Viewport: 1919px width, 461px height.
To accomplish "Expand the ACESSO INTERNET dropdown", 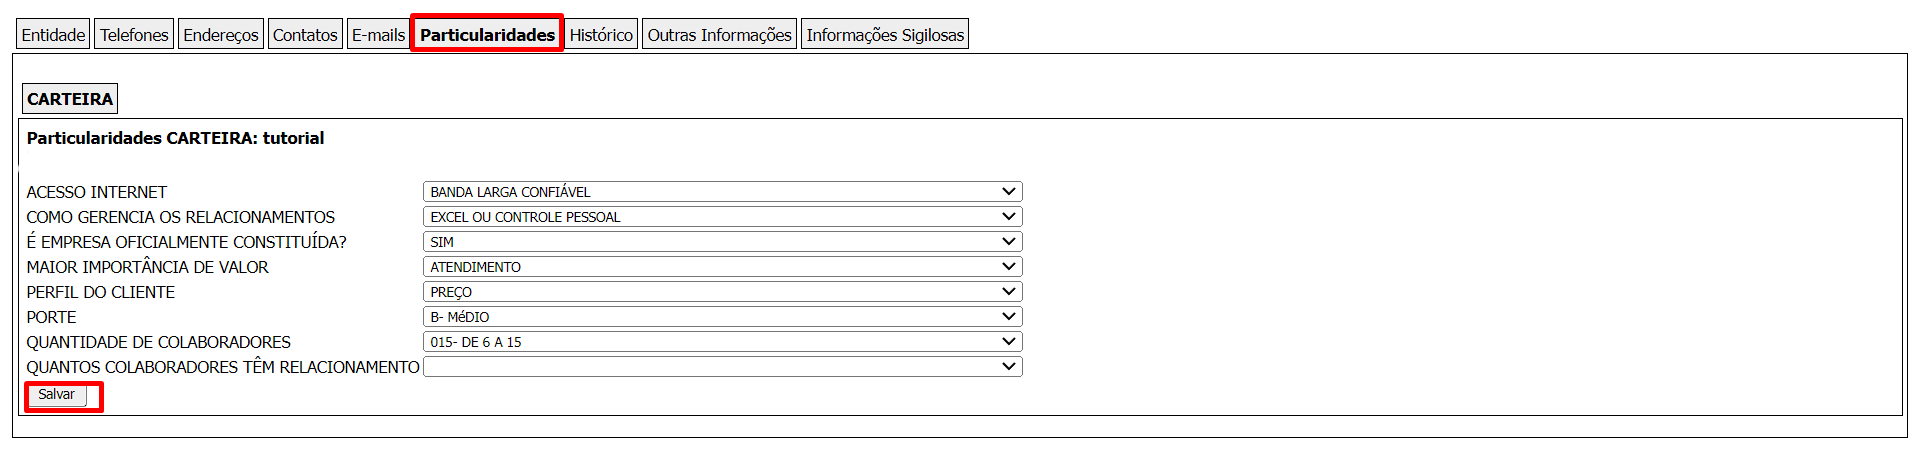I will [722, 192].
